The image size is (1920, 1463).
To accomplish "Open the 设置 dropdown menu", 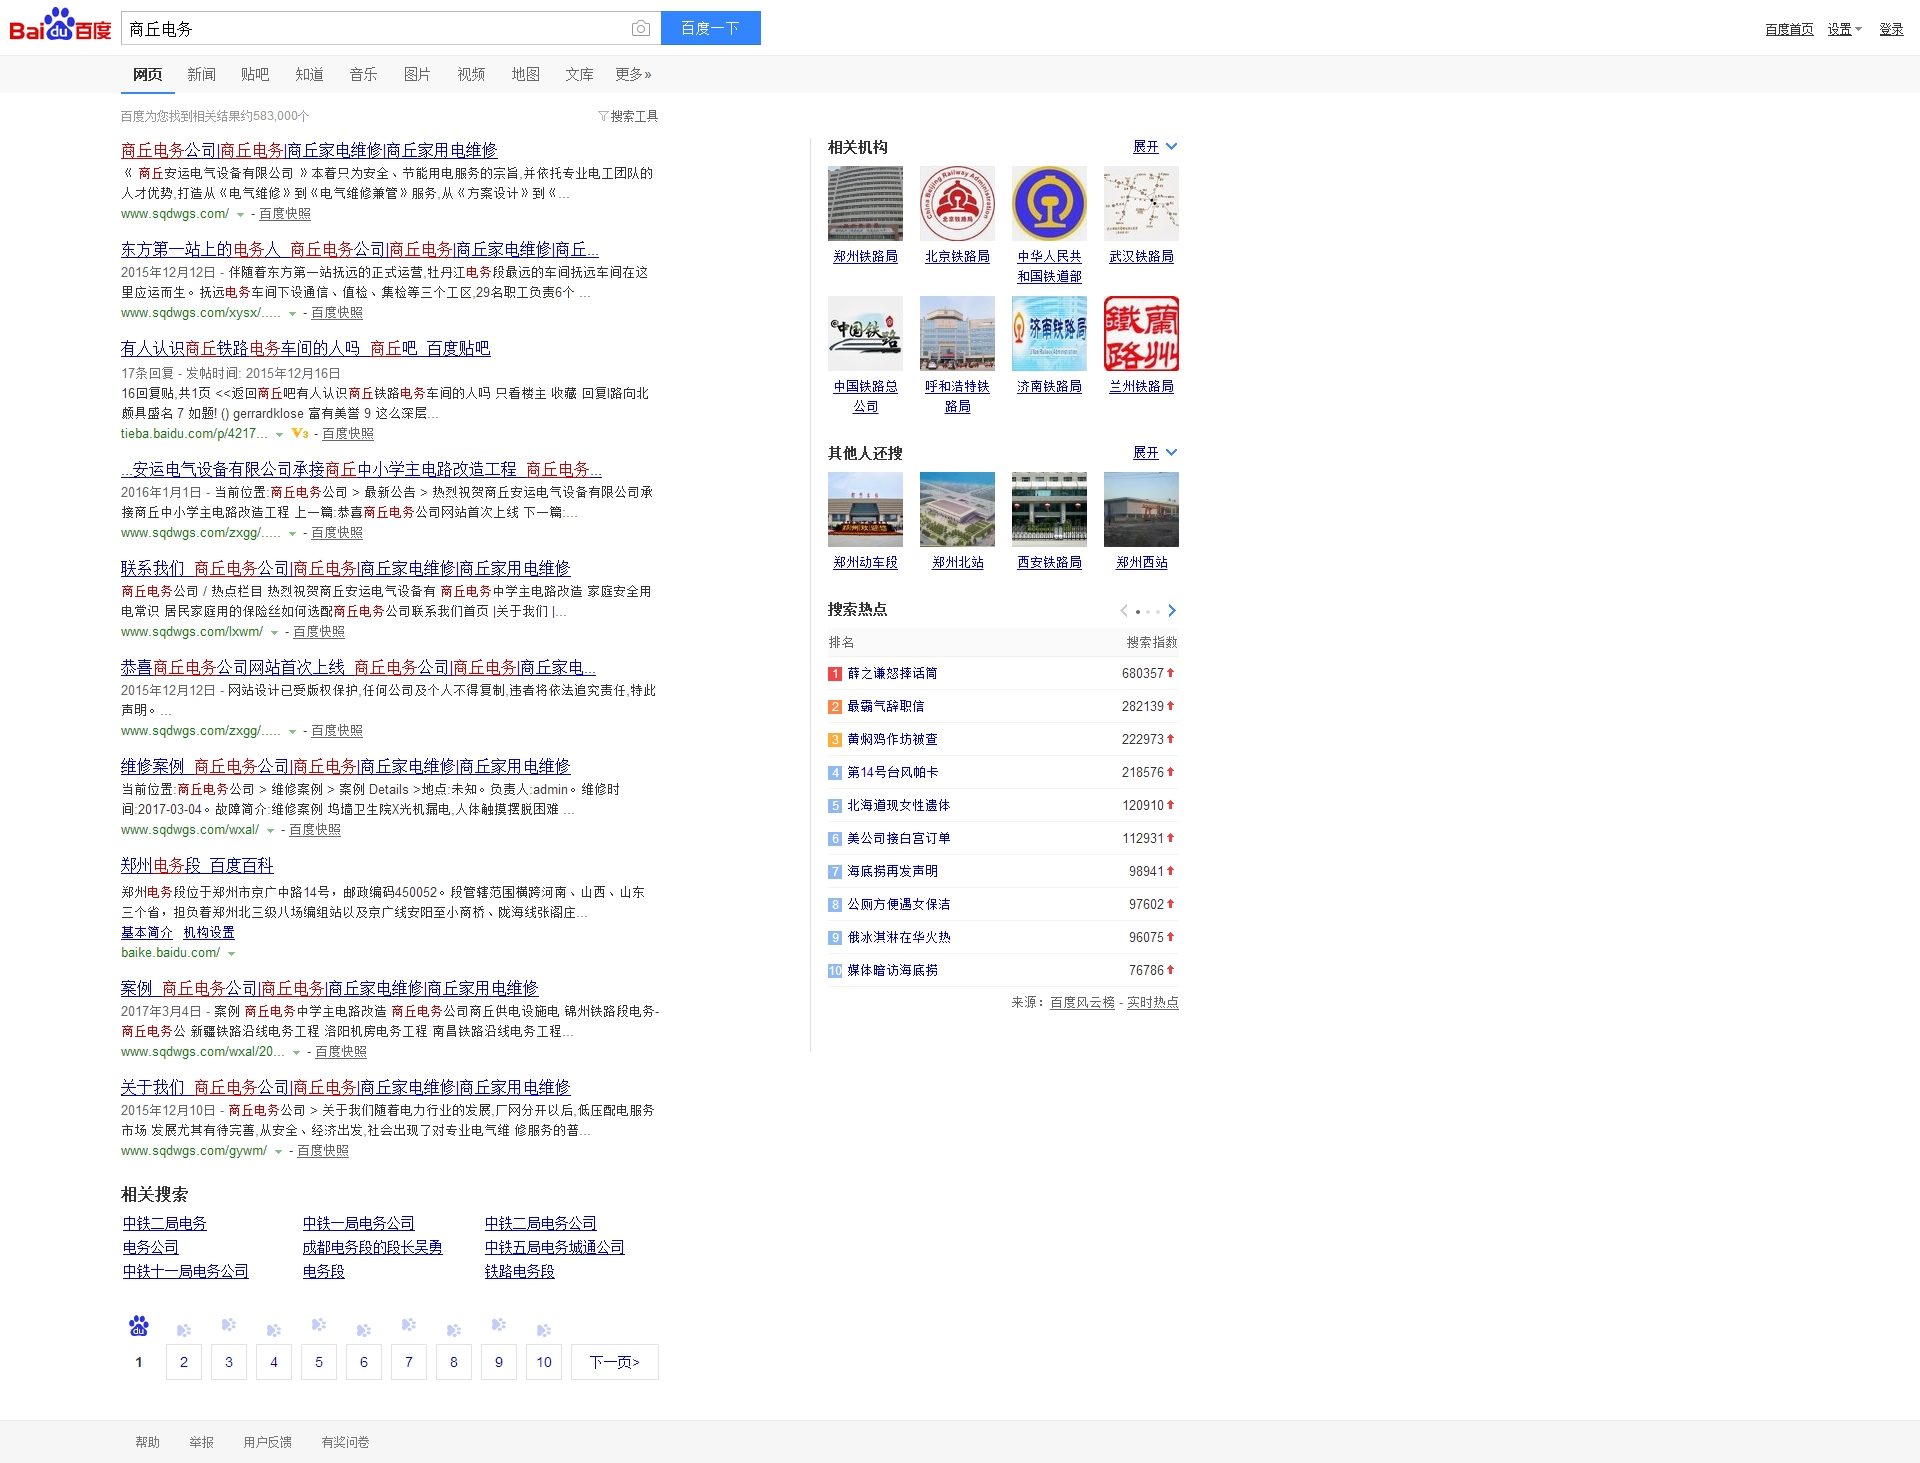I will 1844,29.
